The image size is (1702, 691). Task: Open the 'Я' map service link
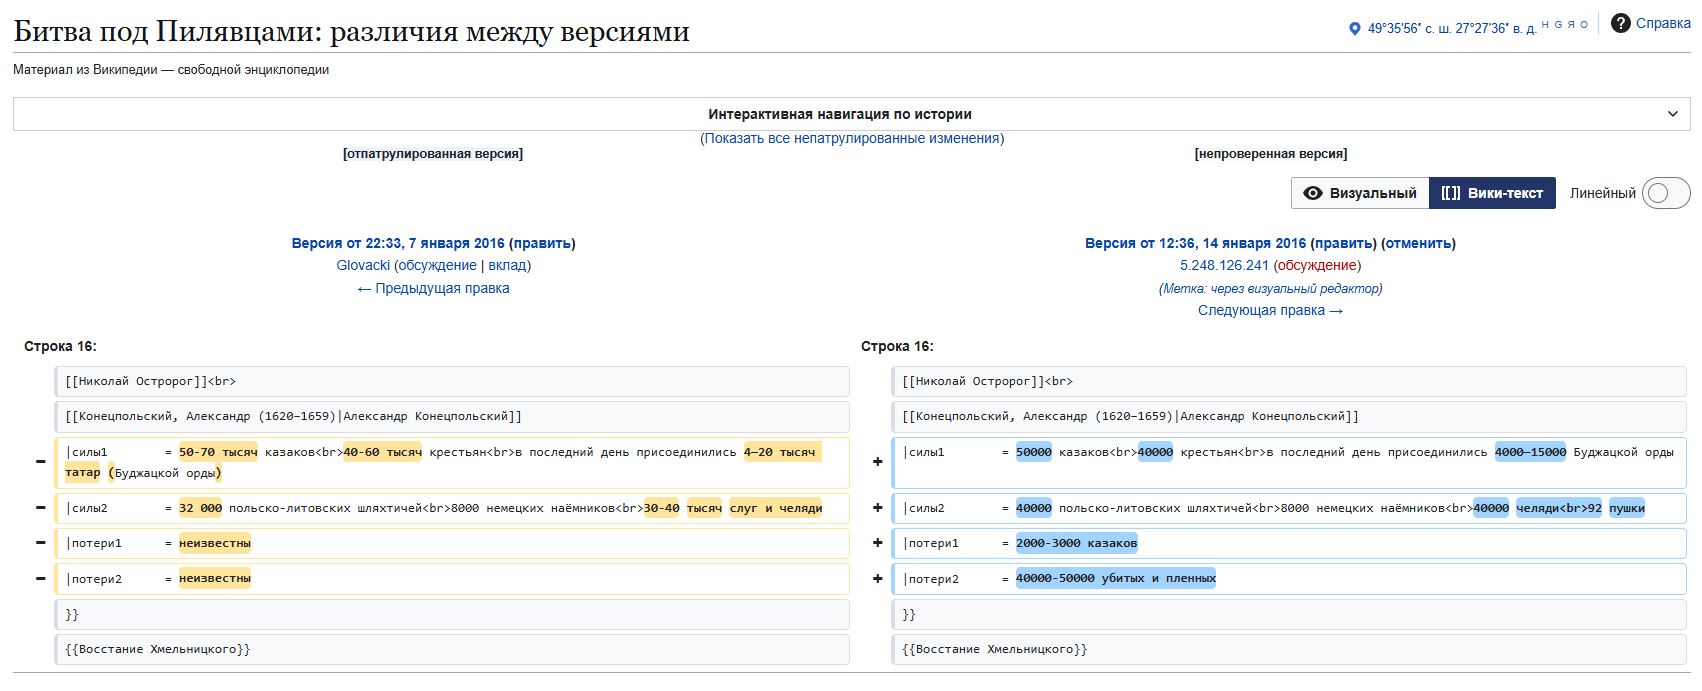1571,24
